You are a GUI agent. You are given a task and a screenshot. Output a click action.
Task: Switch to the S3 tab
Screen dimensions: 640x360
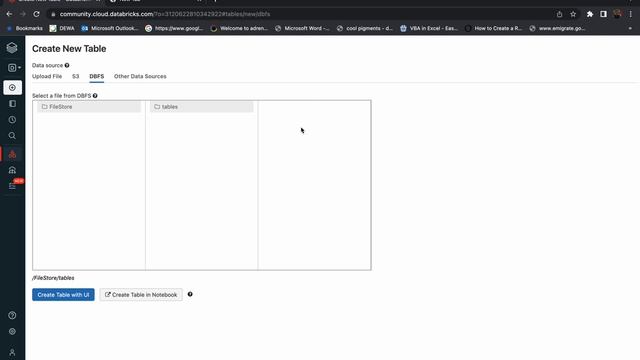pyautogui.click(x=76, y=76)
